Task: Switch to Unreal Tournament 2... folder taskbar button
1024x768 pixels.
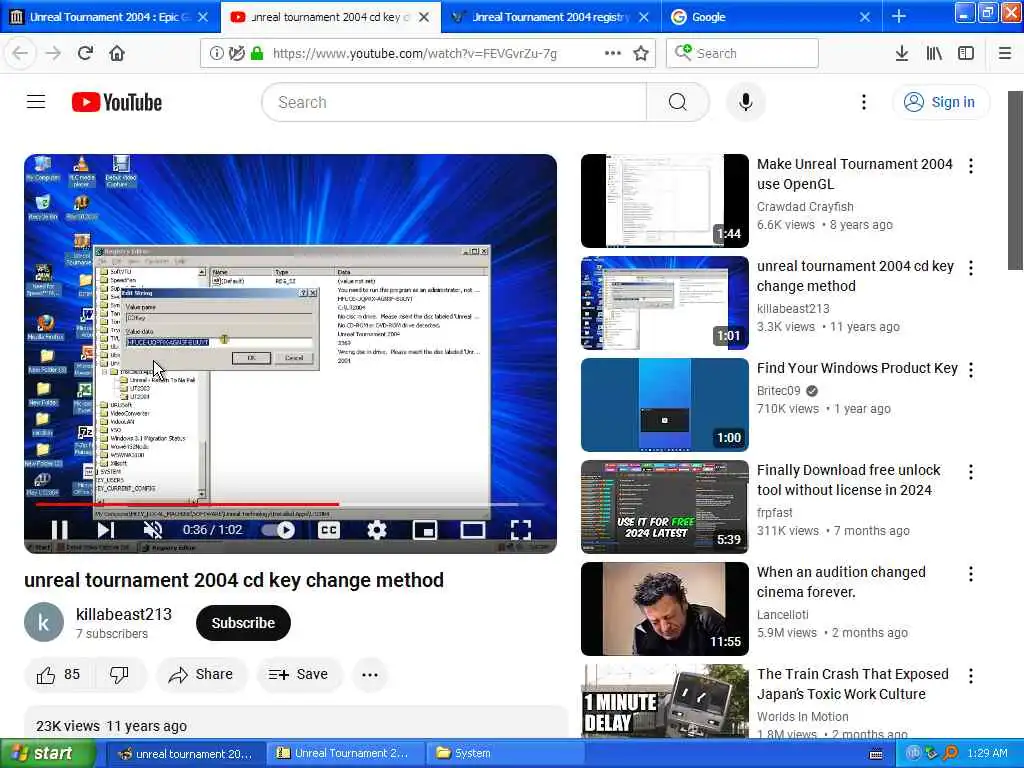Action: [345, 754]
